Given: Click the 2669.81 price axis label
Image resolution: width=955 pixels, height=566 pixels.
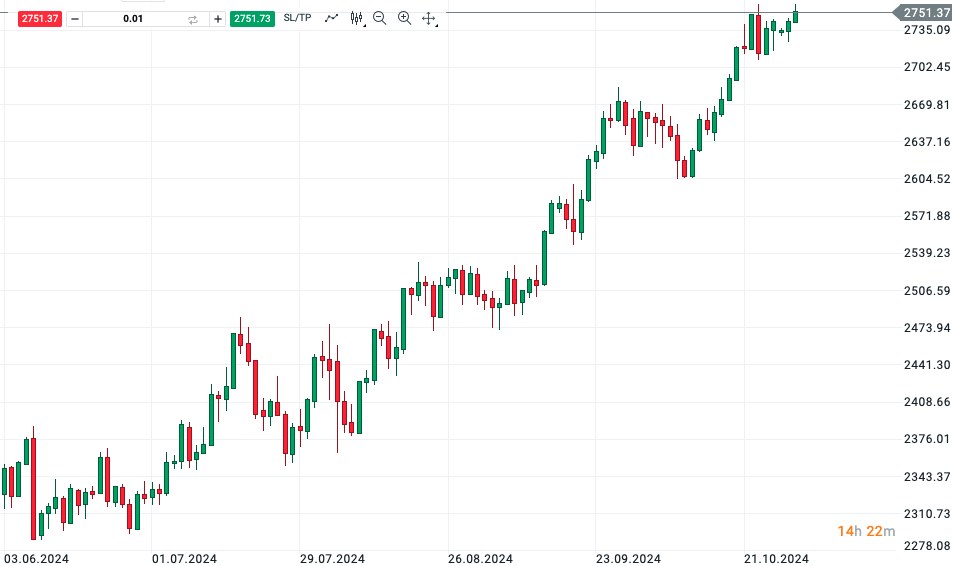Looking at the screenshot, I should tap(927, 105).
